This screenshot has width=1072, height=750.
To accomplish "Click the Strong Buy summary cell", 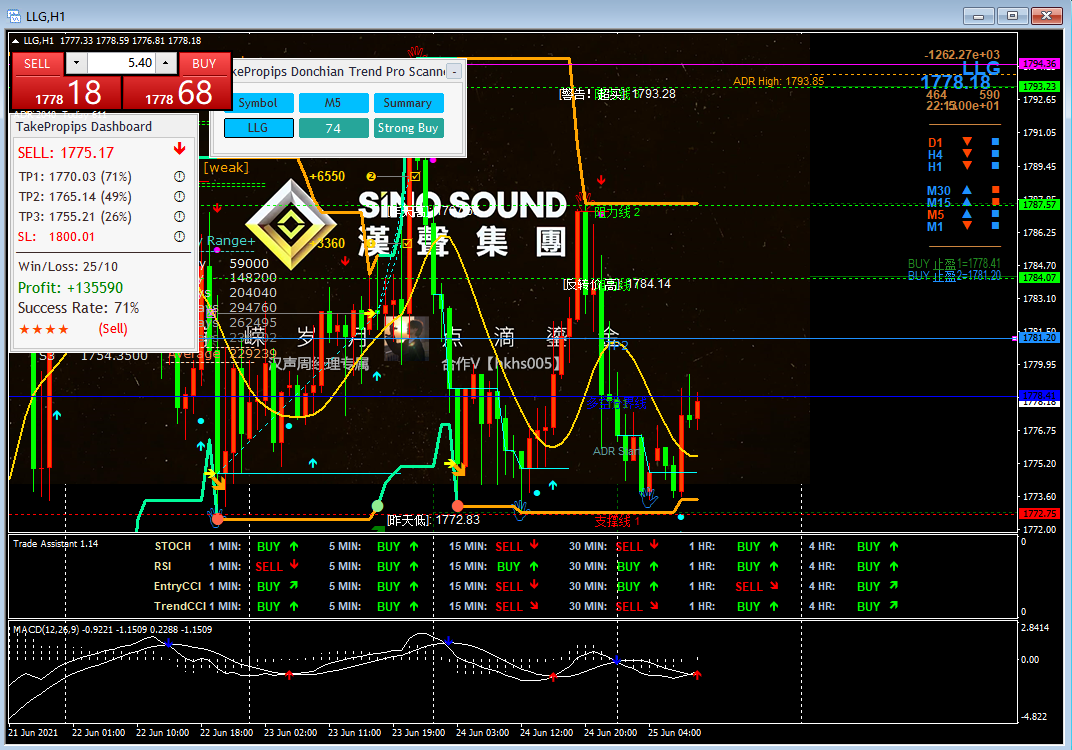I will click(408, 128).
